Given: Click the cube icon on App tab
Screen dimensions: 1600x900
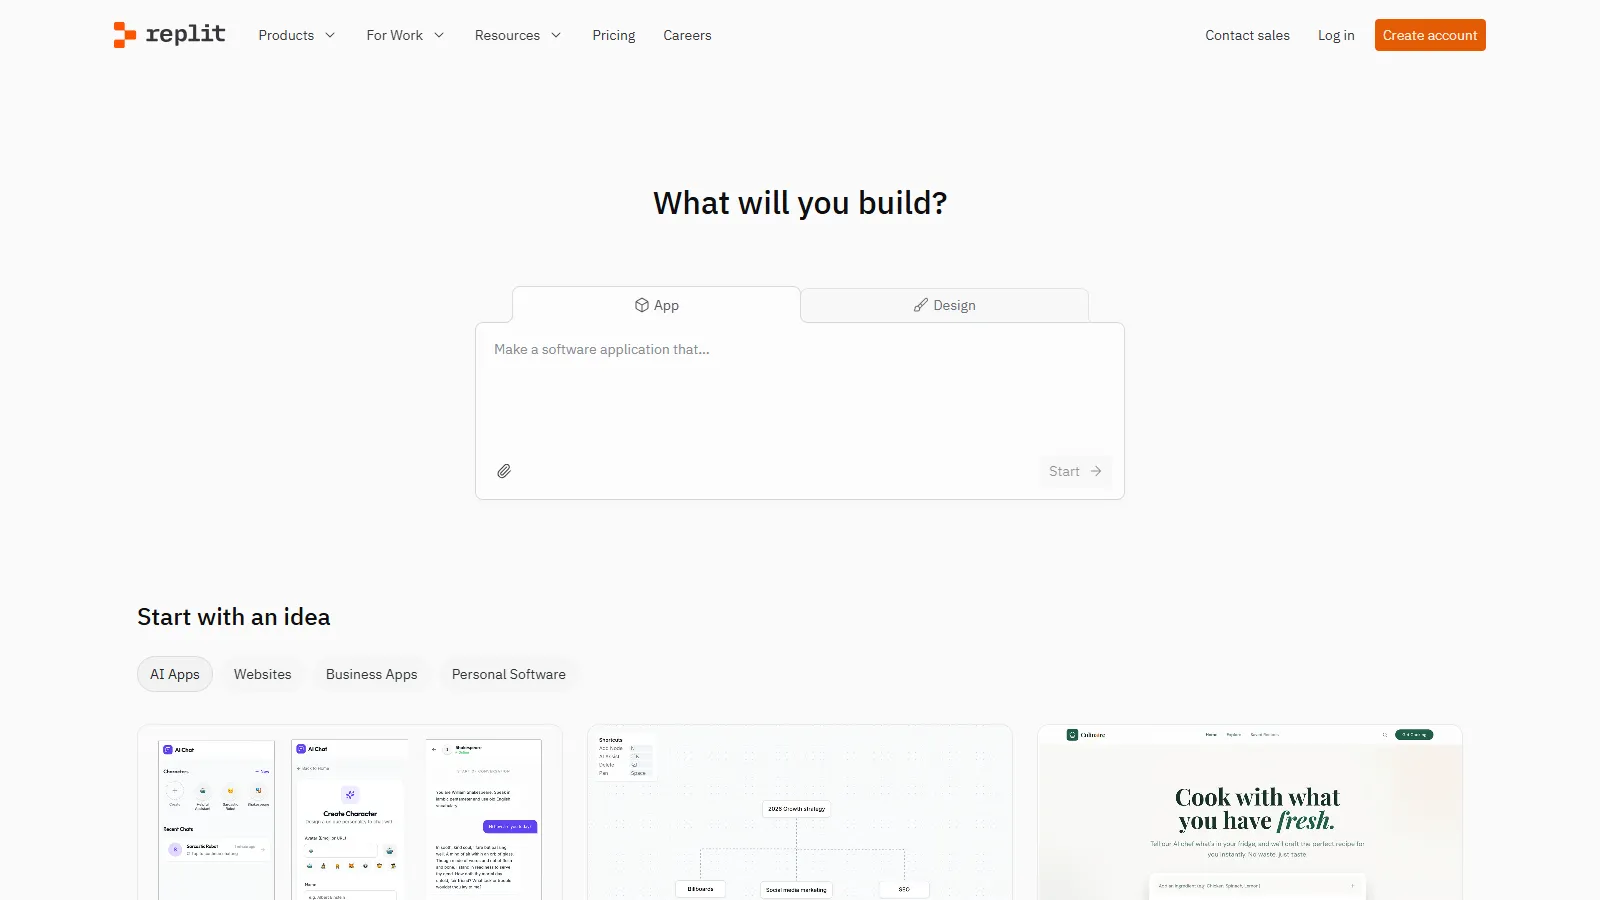Looking at the screenshot, I should click(x=642, y=305).
